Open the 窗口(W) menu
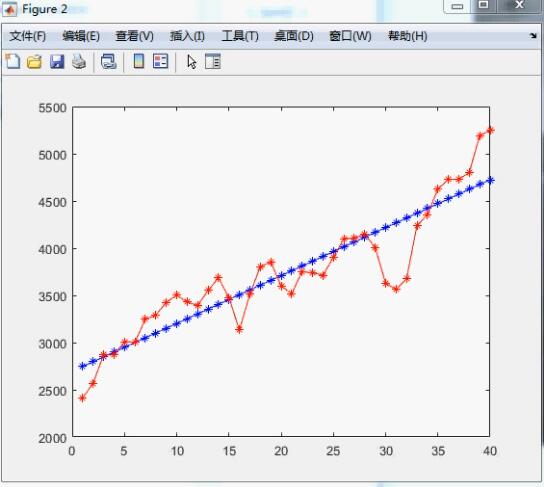 click(x=350, y=36)
